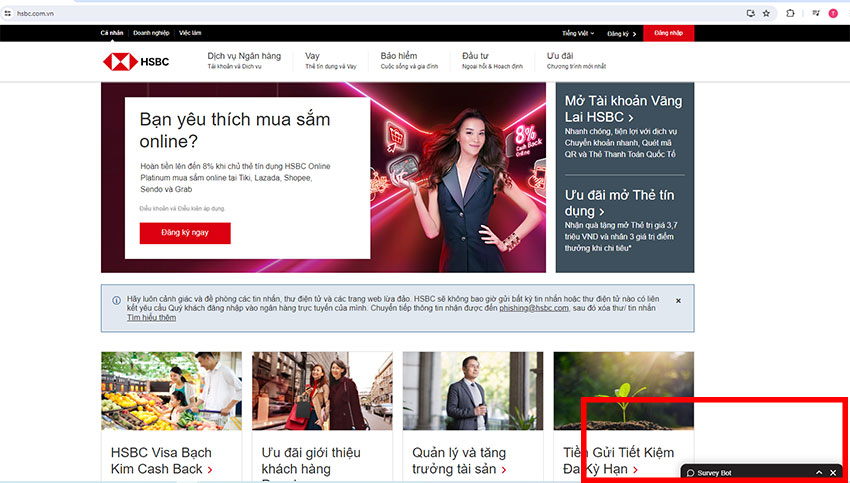Select the Cá nhân tab
Image resolution: width=850 pixels, height=483 pixels.
click(112, 33)
